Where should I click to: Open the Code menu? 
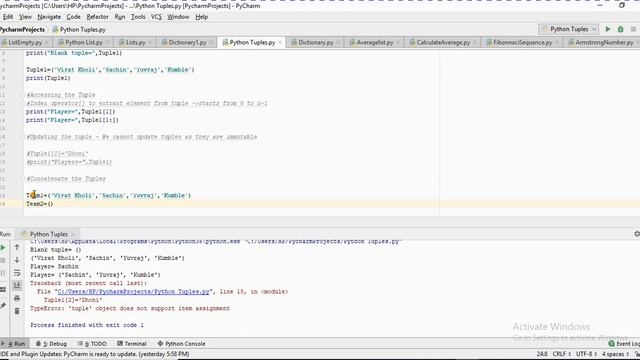pos(73,17)
